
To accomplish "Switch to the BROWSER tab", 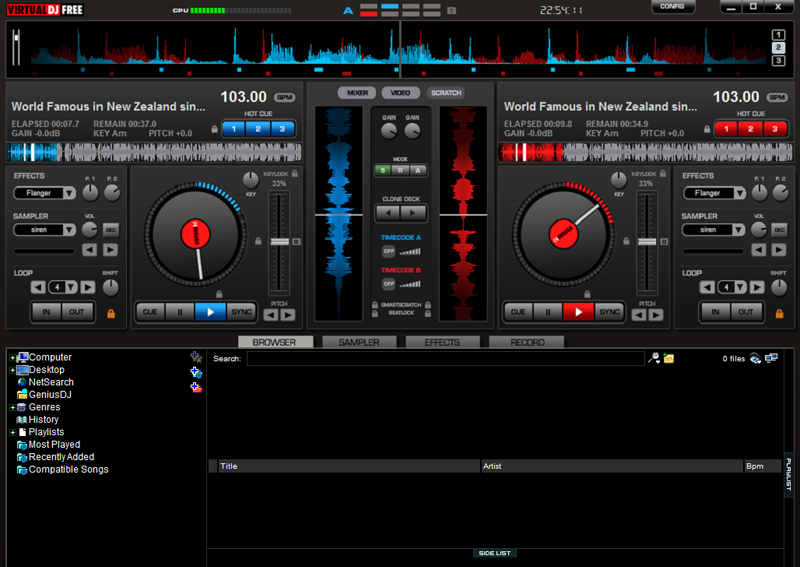I will [x=275, y=342].
